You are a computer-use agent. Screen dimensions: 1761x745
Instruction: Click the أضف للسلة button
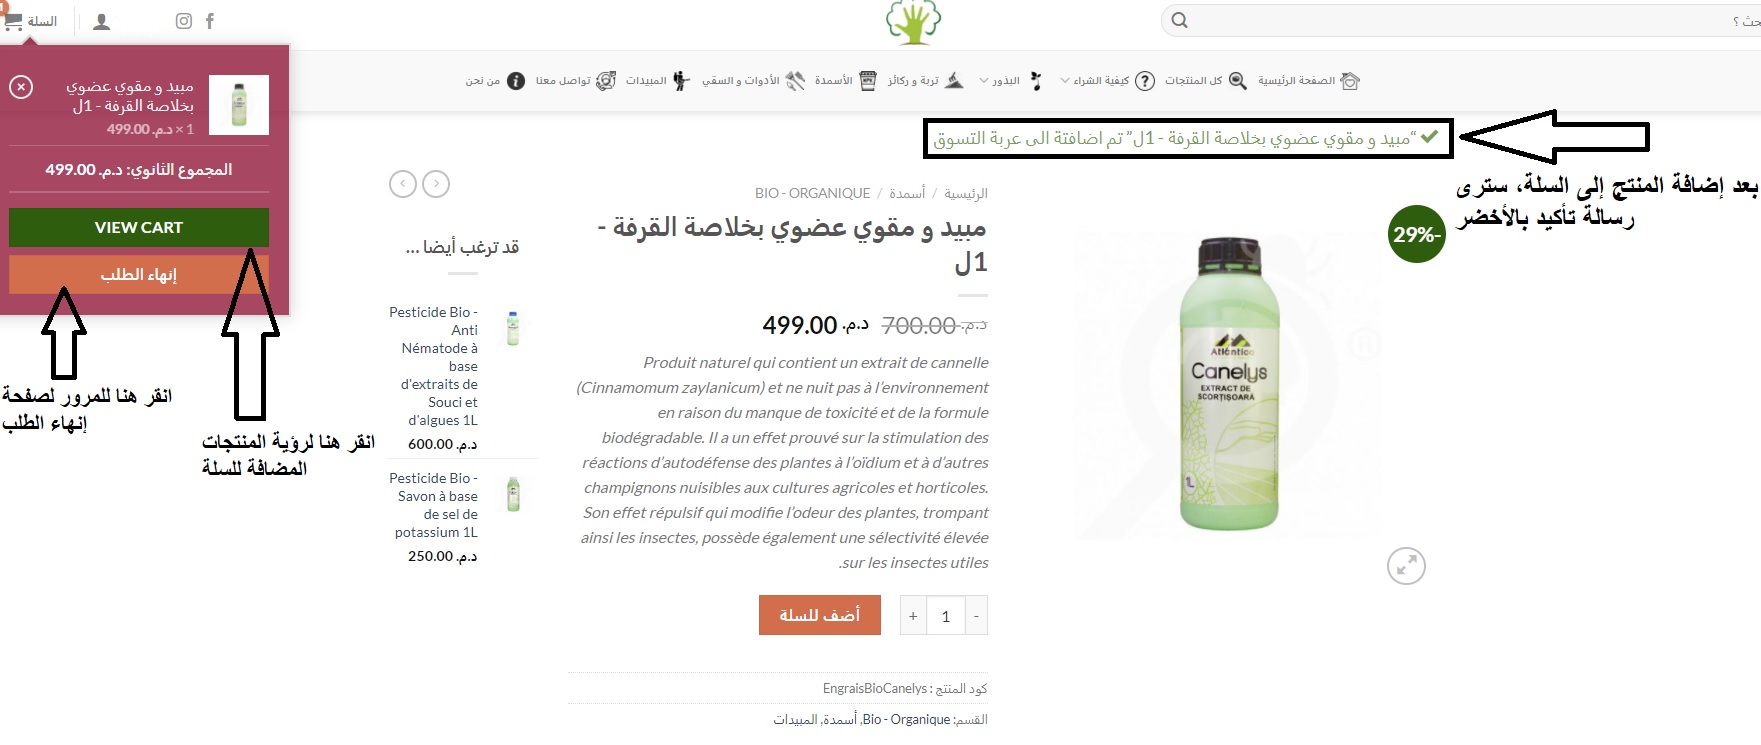point(820,615)
